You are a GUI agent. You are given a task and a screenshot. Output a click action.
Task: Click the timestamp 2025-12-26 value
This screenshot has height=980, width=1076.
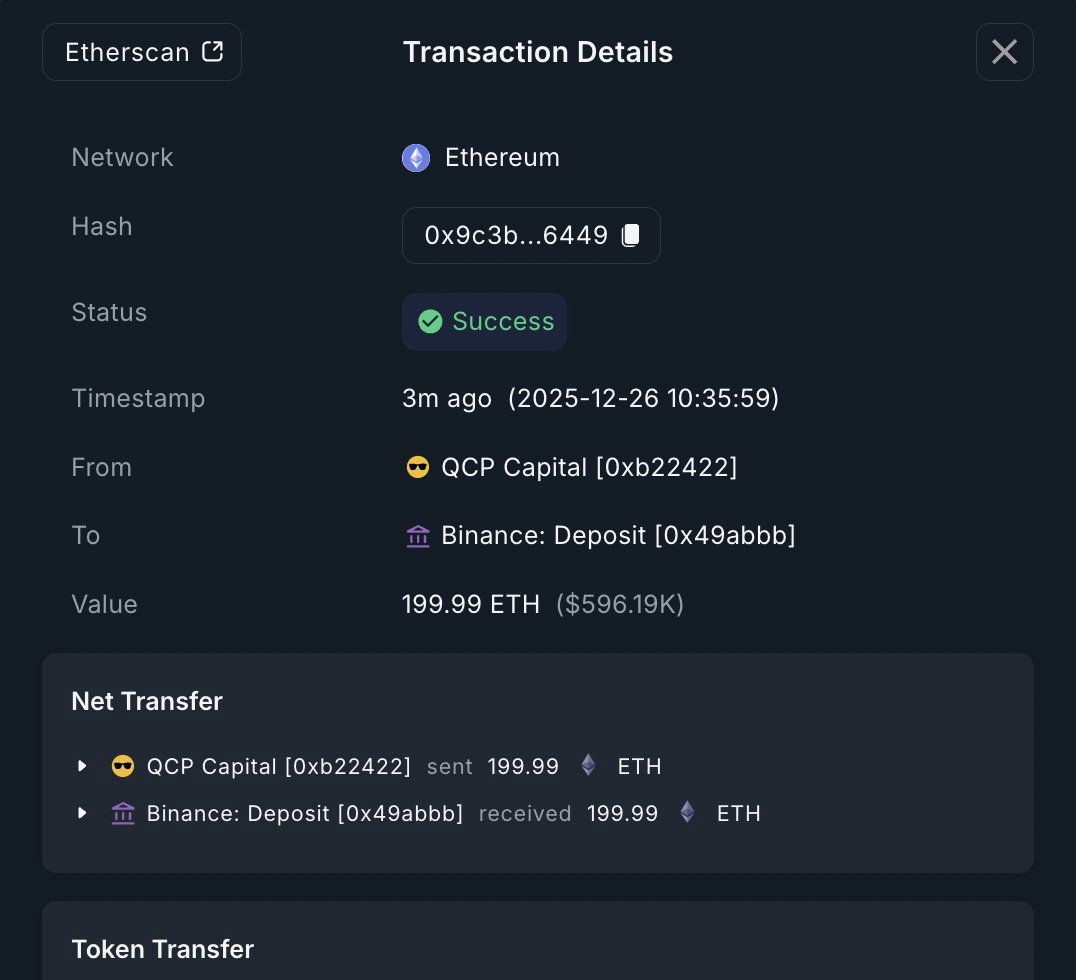(644, 398)
